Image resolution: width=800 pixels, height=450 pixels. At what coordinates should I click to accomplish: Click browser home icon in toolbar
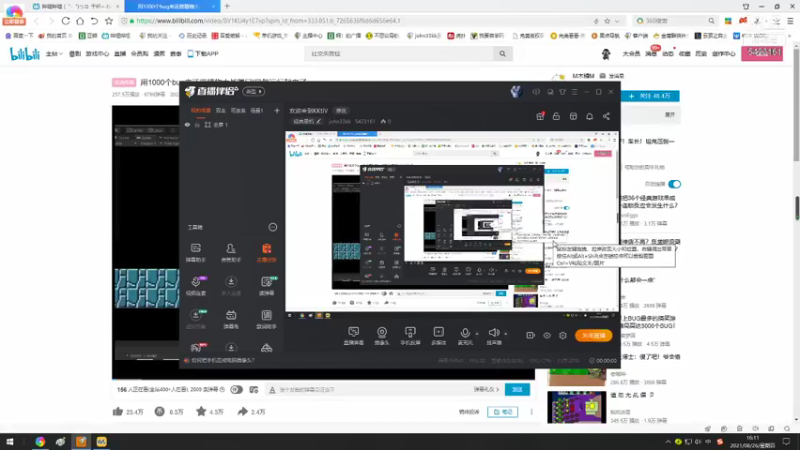pyautogui.click(x=80, y=21)
